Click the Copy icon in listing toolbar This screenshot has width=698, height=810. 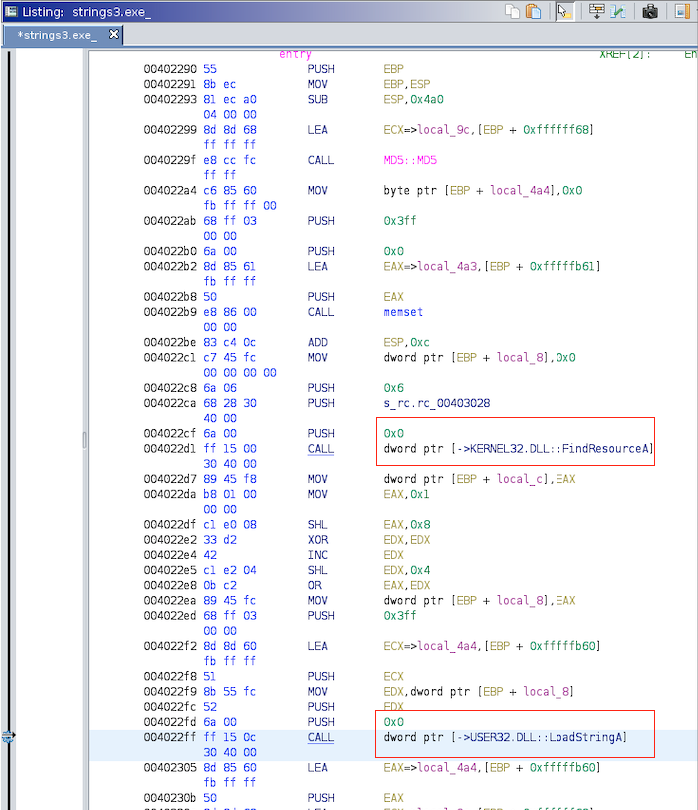click(x=512, y=11)
